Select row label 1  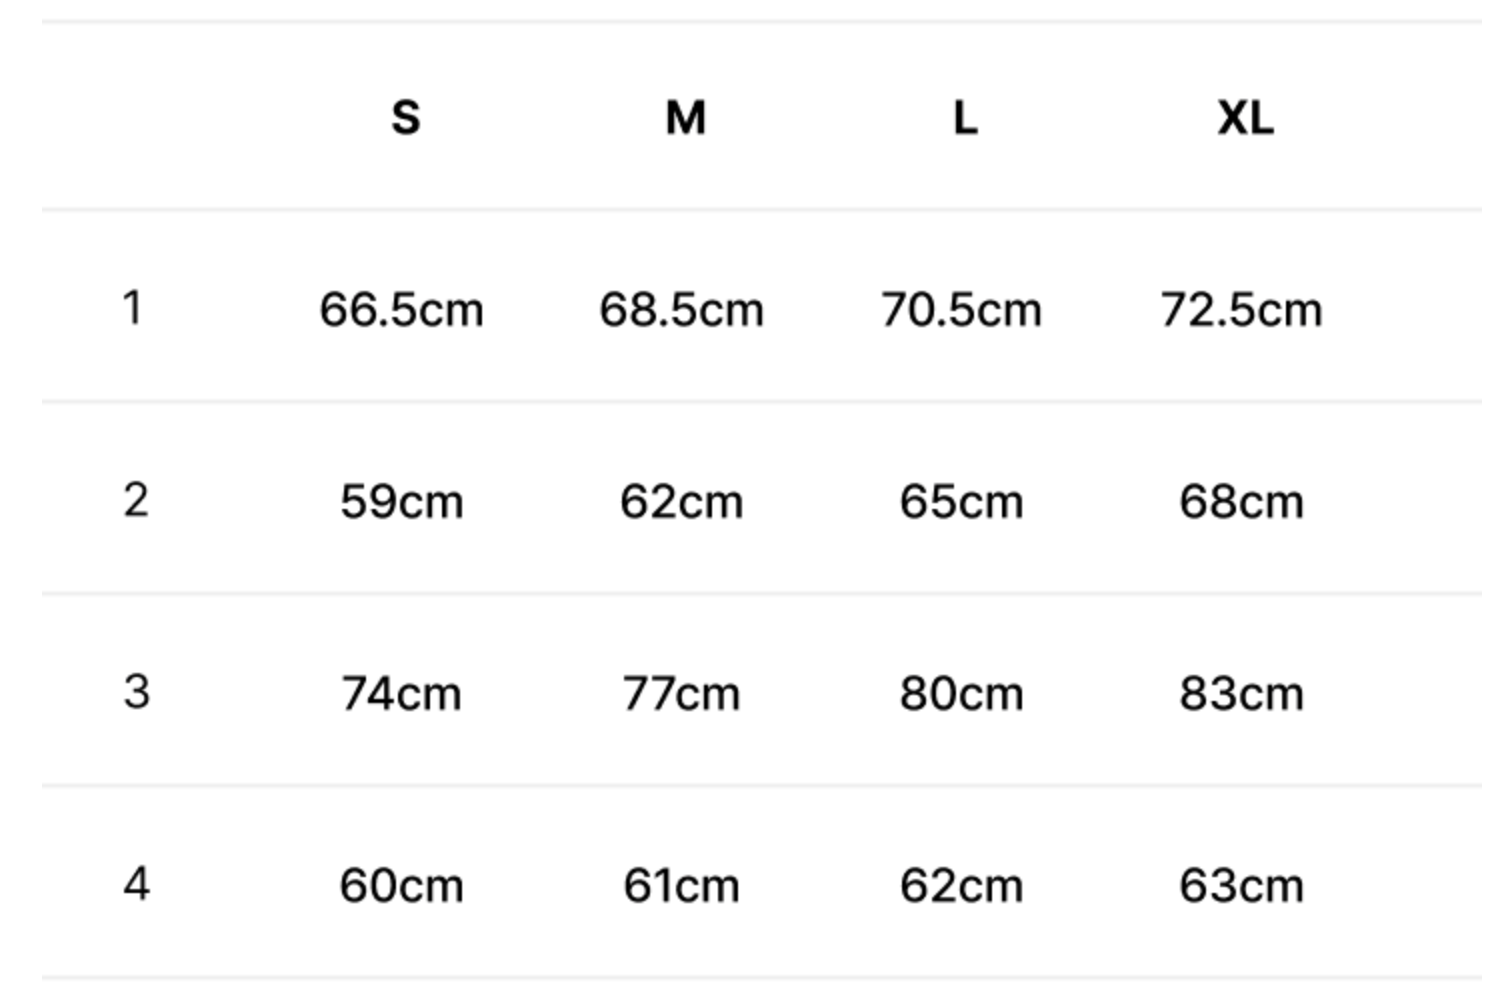[132, 308]
